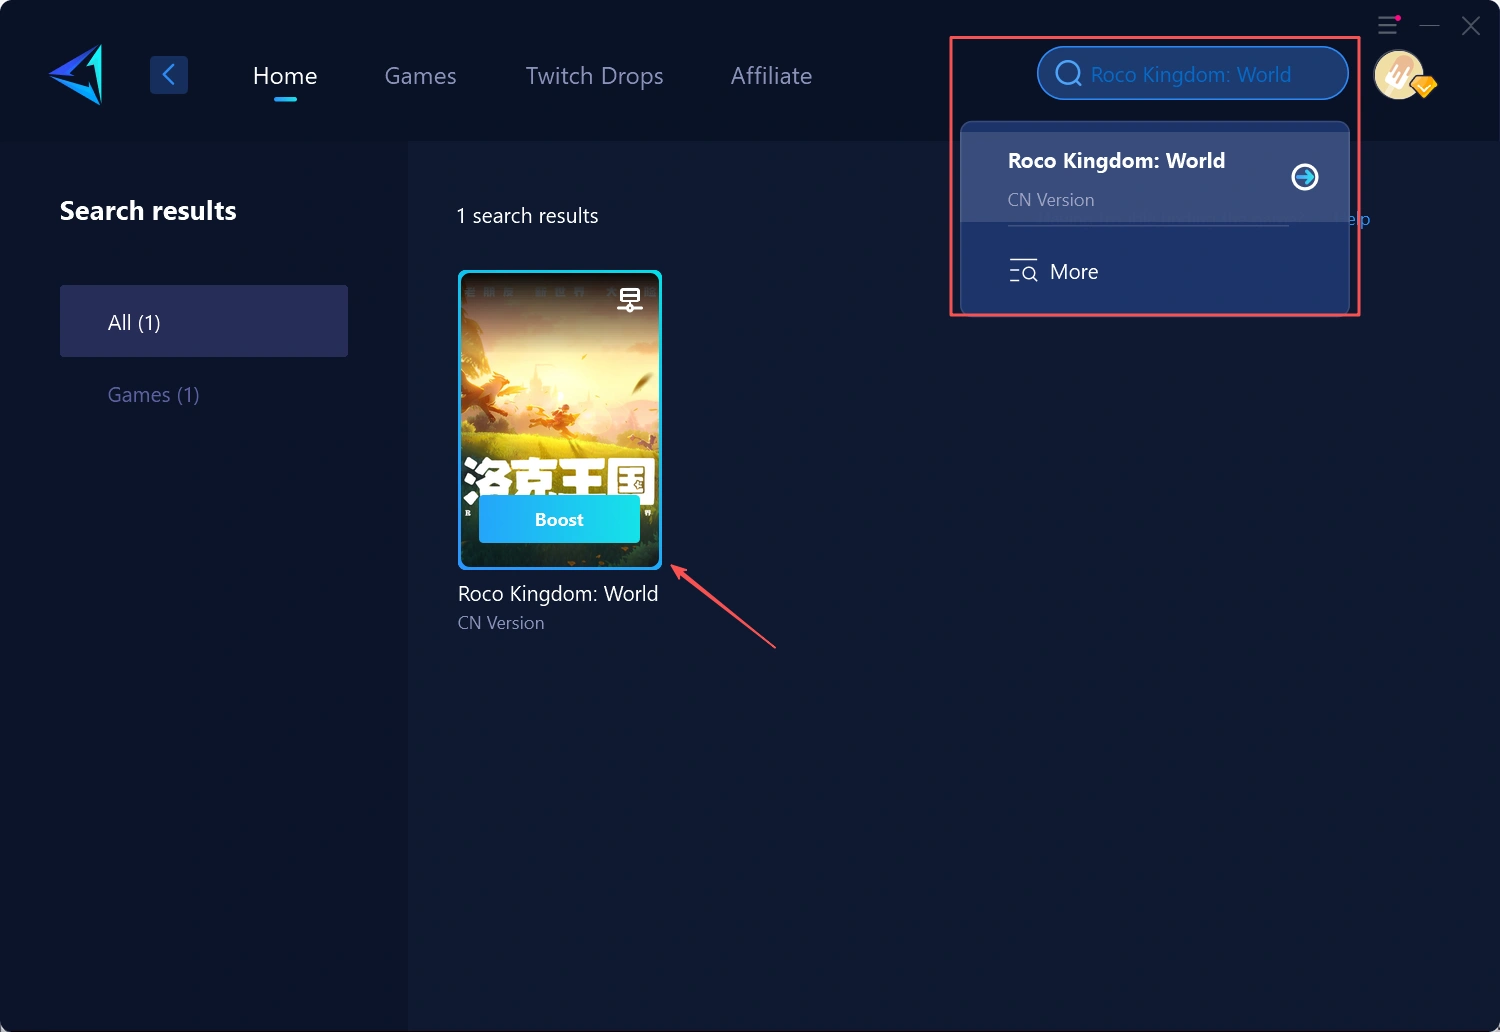
Task: Click the search magnifier icon
Action: tap(1068, 72)
